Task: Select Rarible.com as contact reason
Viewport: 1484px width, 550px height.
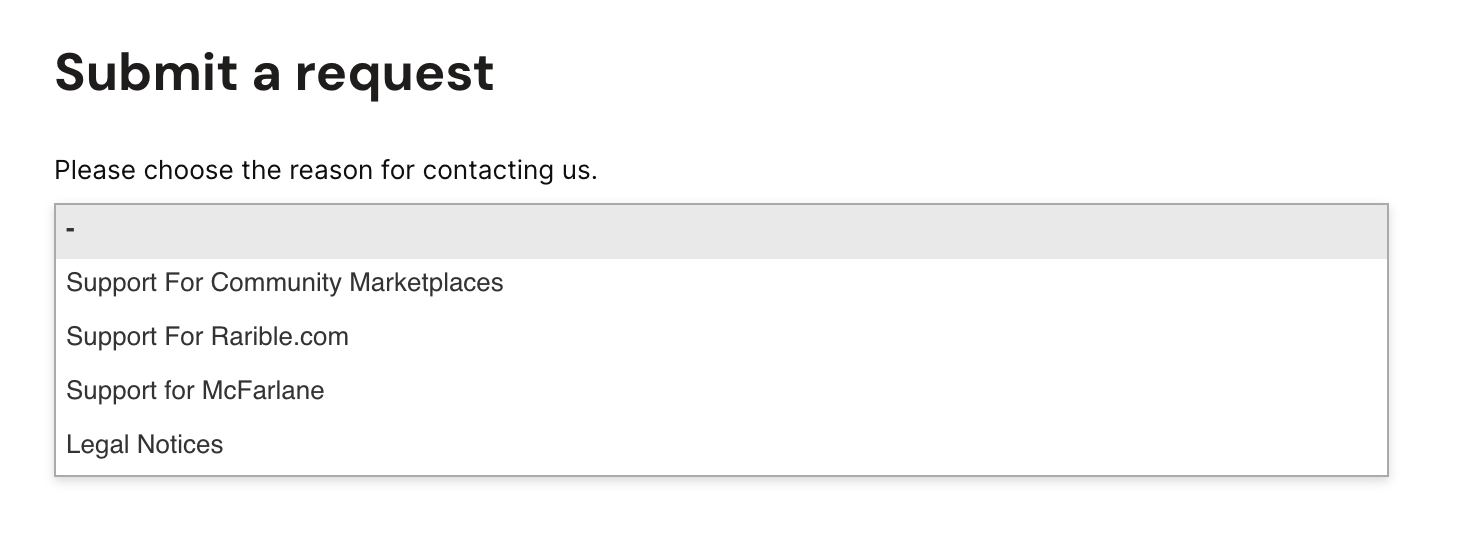Action: point(207,337)
